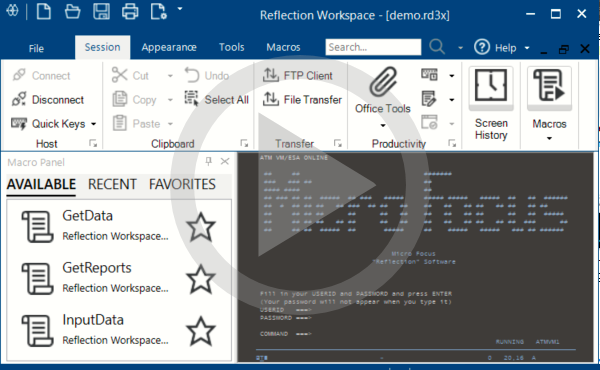Pin the Macro Panel
This screenshot has height=370, width=600.
(209, 161)
